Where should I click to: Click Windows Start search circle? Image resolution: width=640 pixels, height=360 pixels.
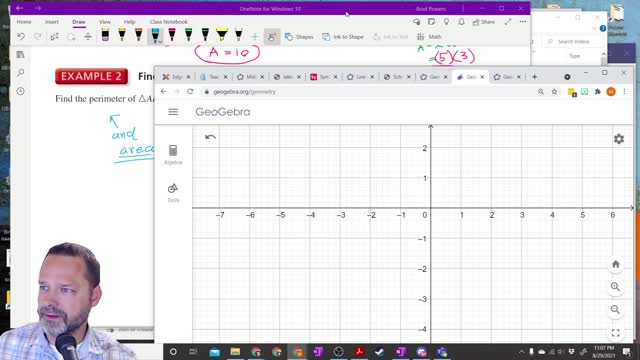pos(173,351)
